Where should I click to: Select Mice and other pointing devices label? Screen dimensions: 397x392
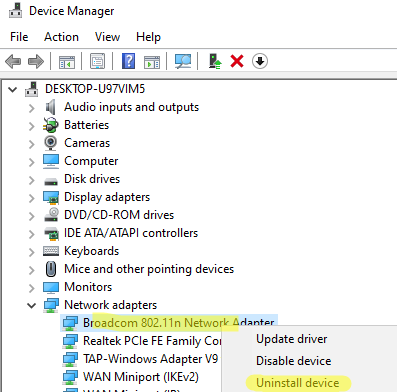pos(149,269)
